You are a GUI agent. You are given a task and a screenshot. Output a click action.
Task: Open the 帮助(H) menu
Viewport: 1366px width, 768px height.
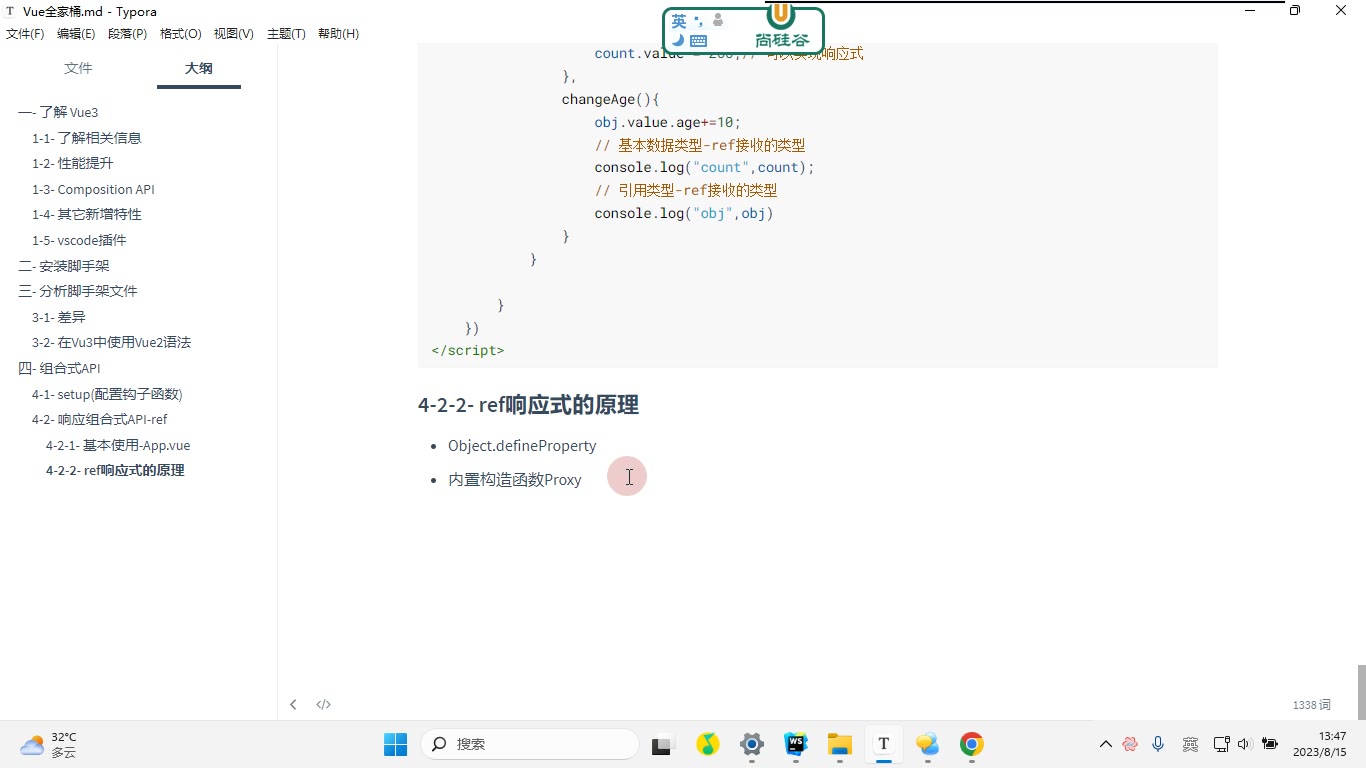click(x=338, y=34)
